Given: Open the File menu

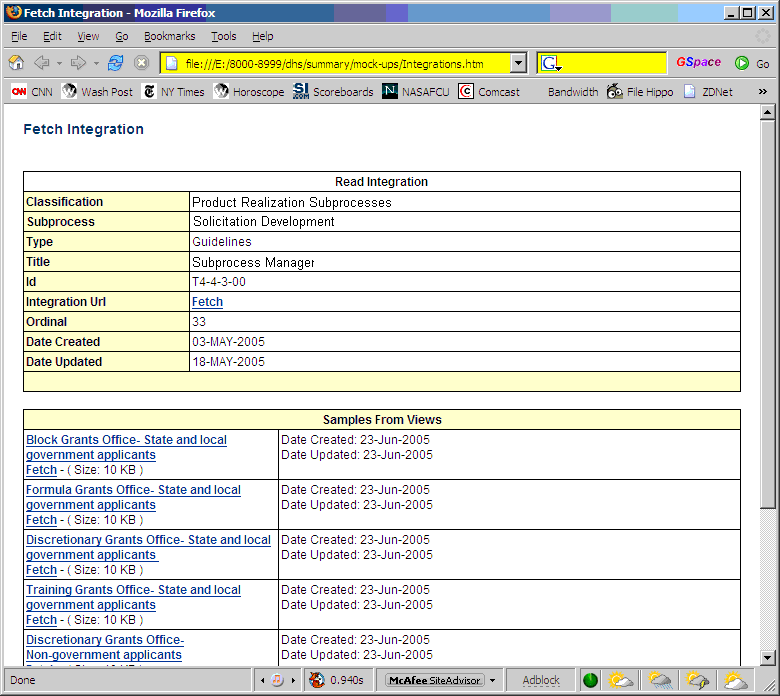Looking at the screenshot, I should pos(19,36).
